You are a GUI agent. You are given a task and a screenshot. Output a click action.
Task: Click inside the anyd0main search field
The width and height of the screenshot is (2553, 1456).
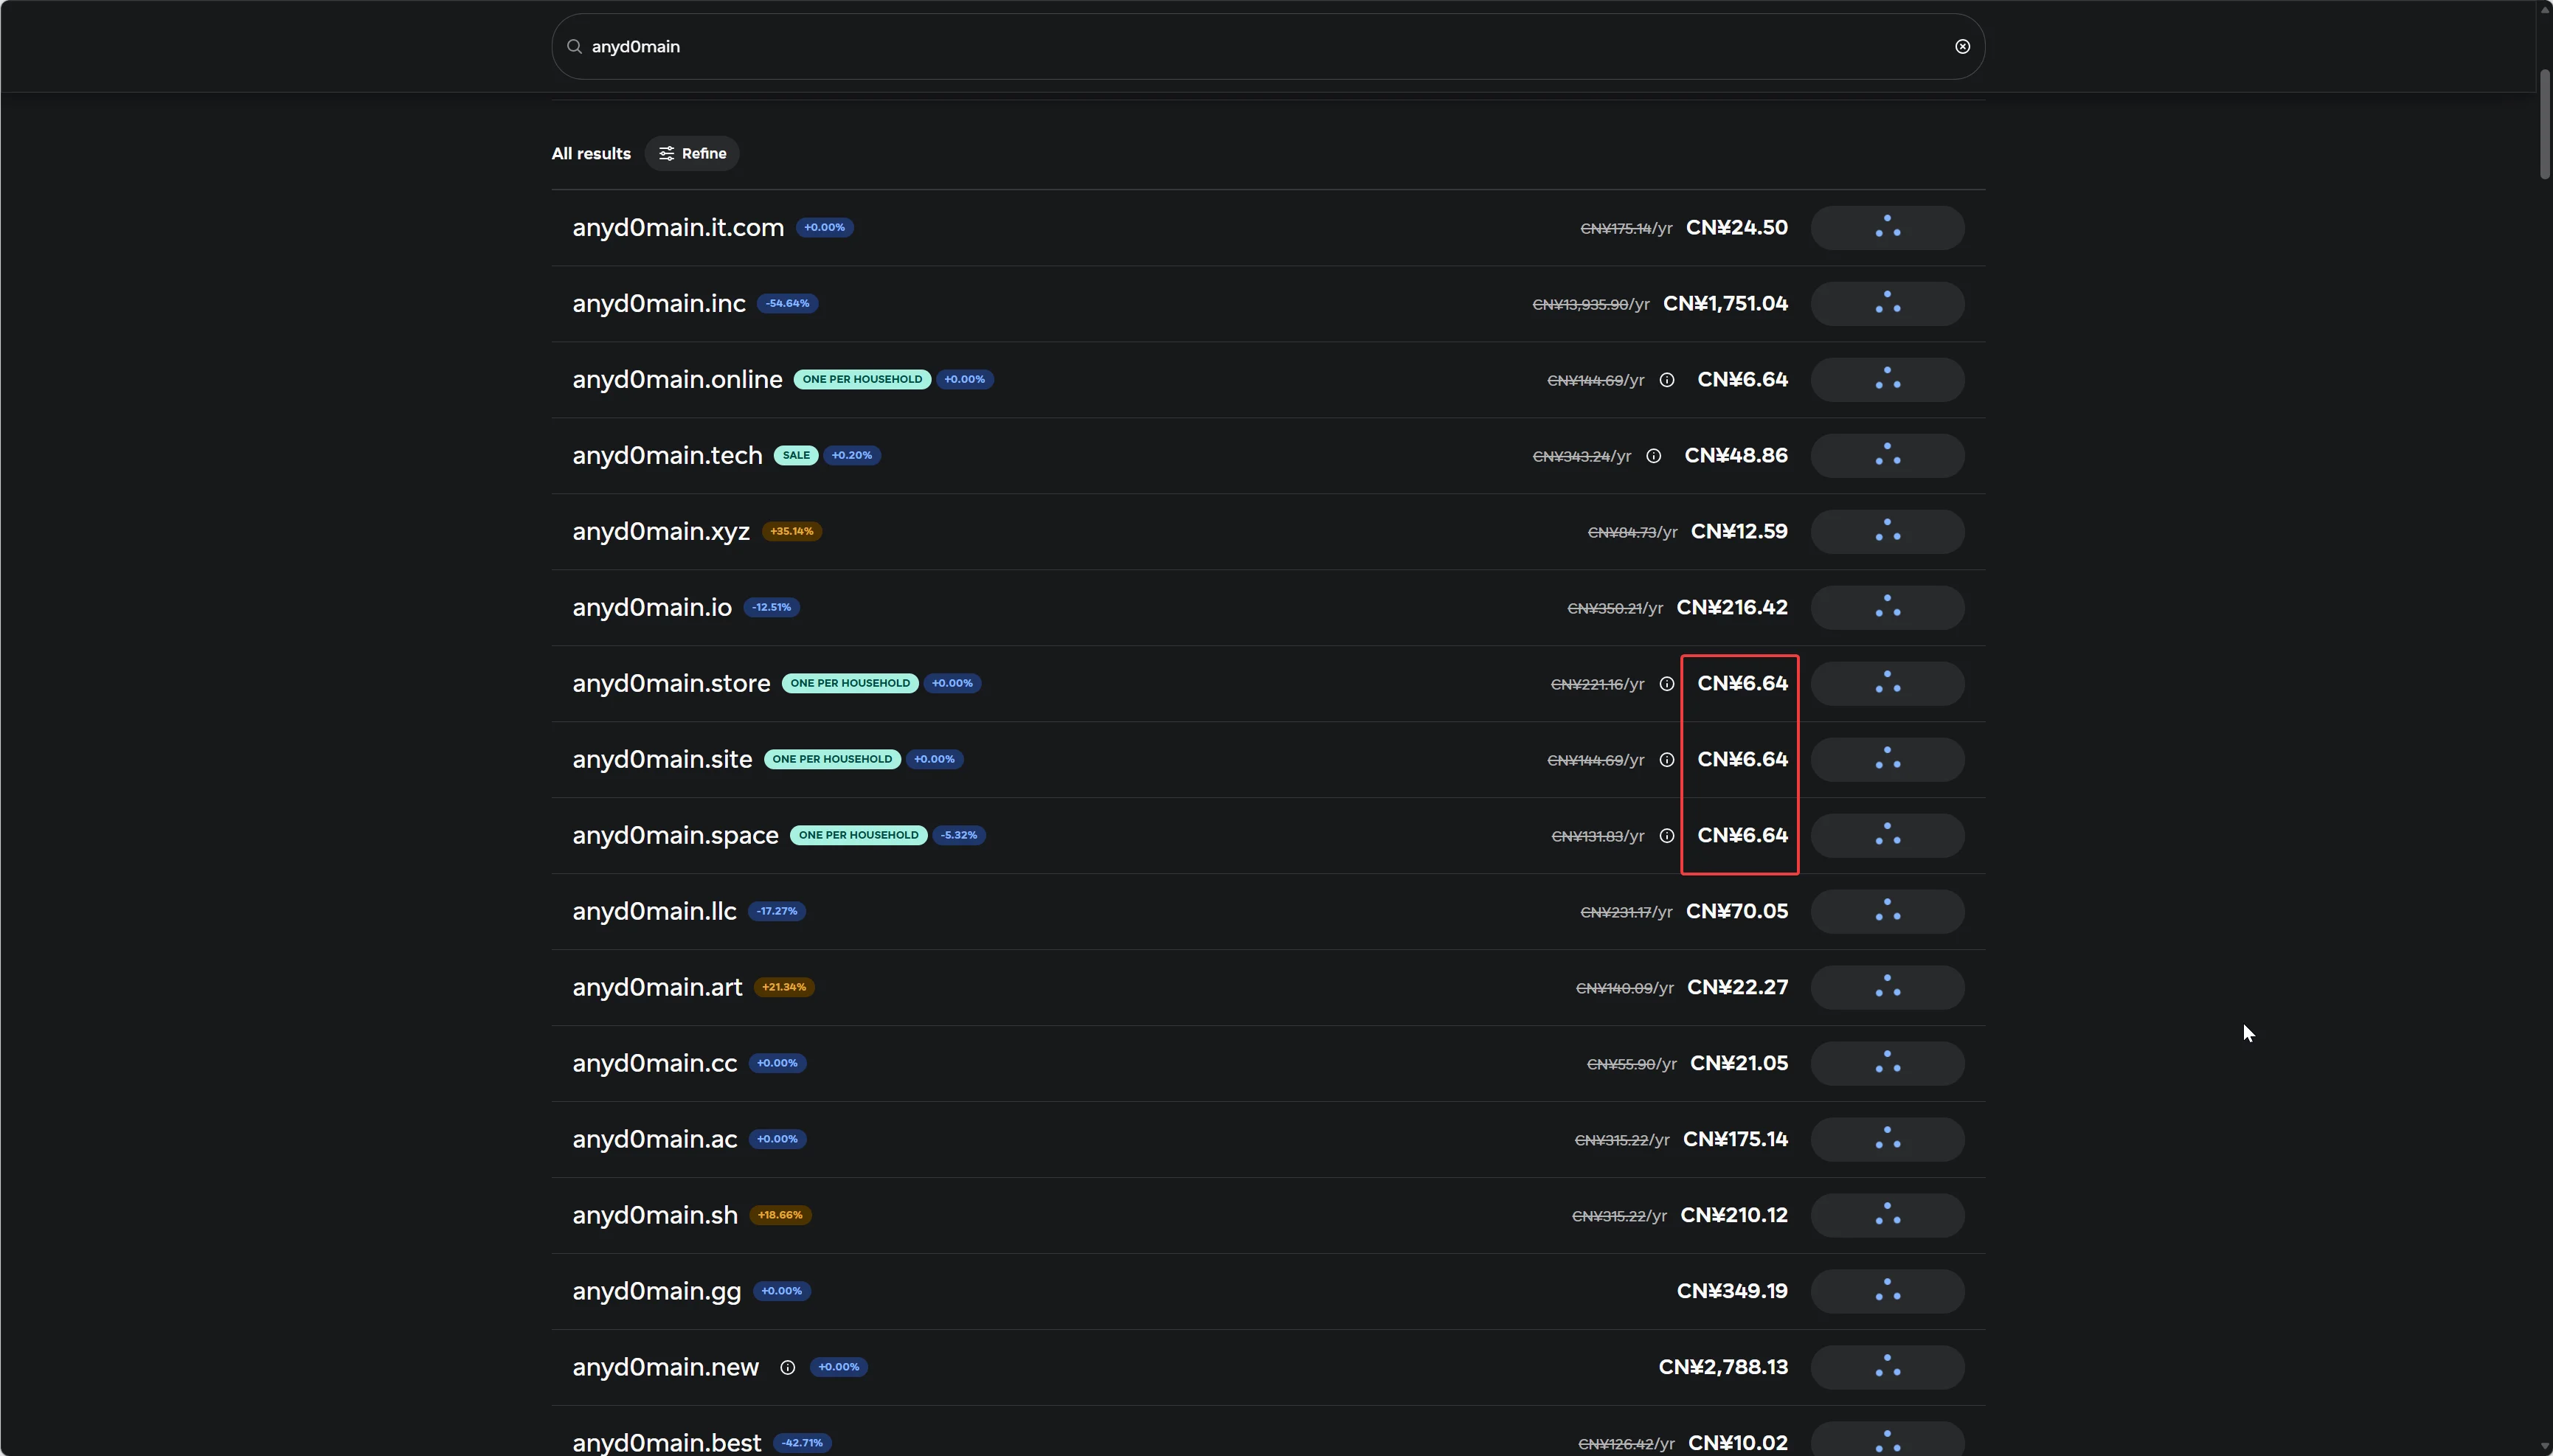point(1267,47)
